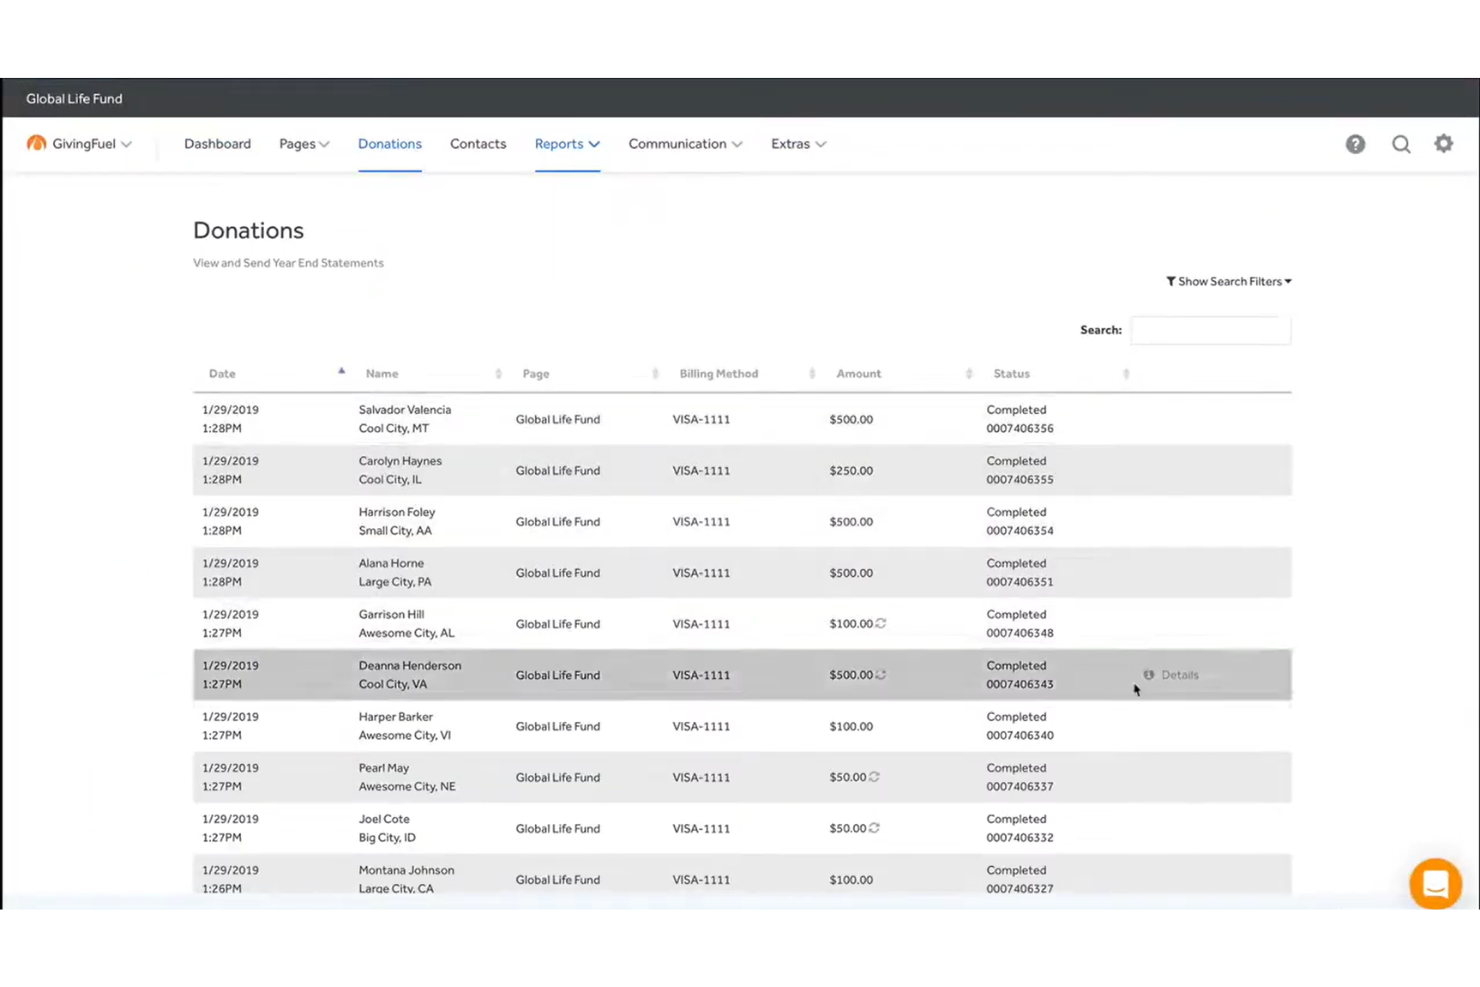1480x987 pixels.
Task: Click recurring icon next to Deanna Henderson $500.00
Action: (x=881, y=675)
